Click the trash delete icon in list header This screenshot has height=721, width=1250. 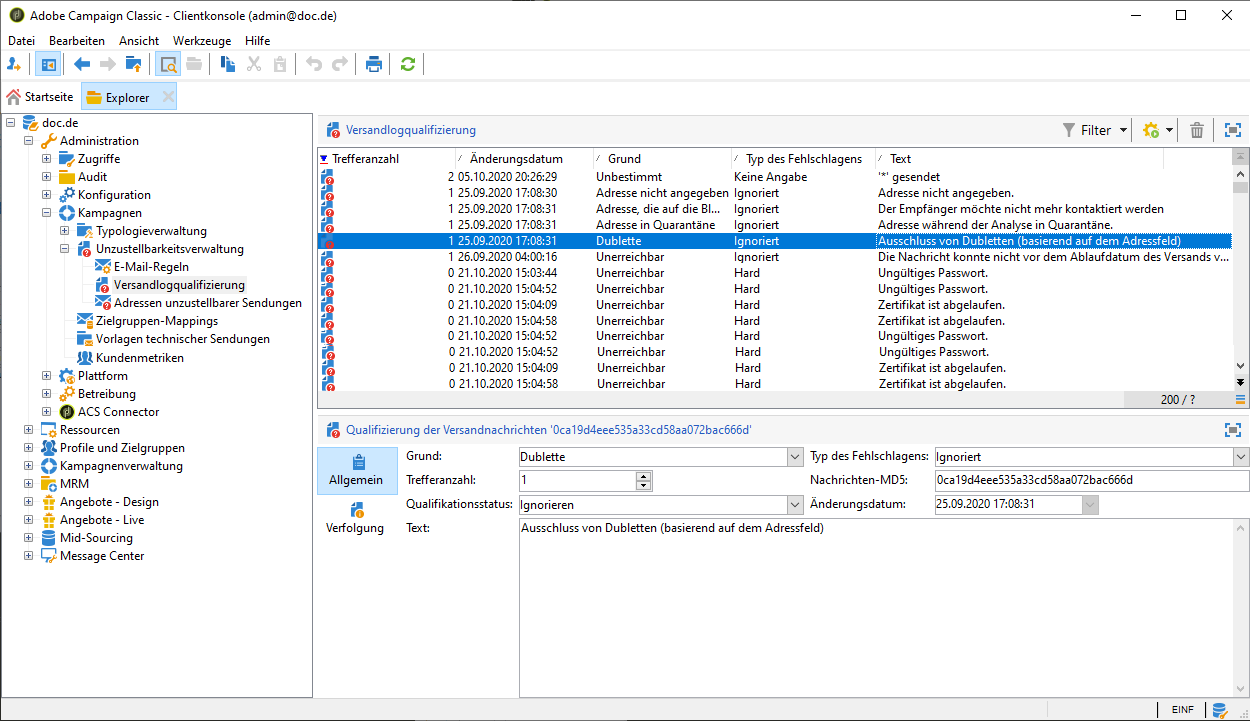pyautogui.click(x=1196, y=130)
